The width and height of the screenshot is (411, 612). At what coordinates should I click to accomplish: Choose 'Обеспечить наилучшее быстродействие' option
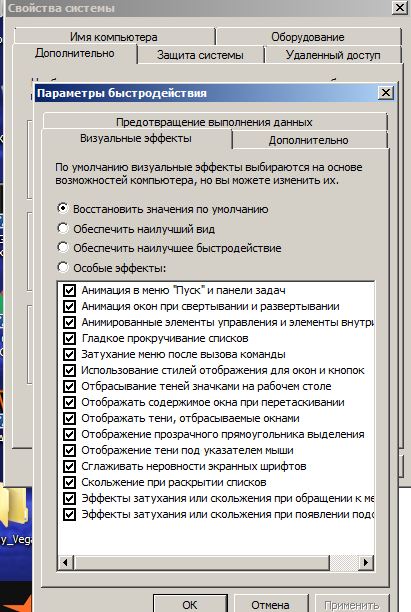click(63, 247)
